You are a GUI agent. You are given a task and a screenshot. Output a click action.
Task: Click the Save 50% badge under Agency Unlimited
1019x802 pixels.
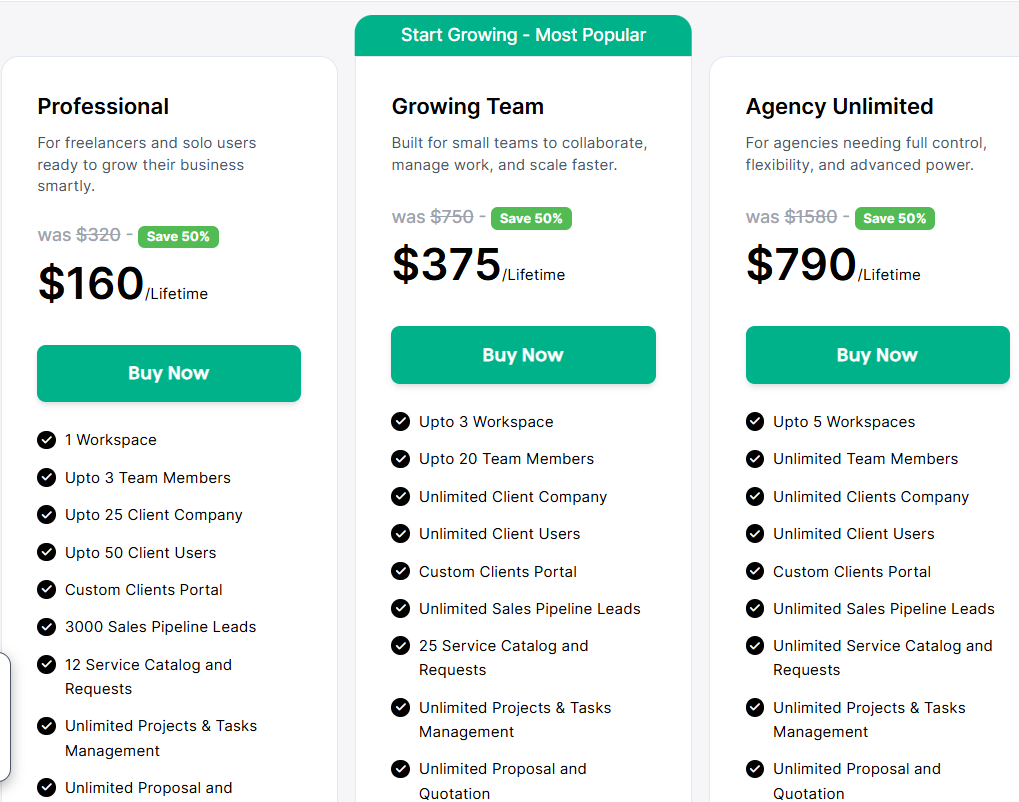point(894,218)
